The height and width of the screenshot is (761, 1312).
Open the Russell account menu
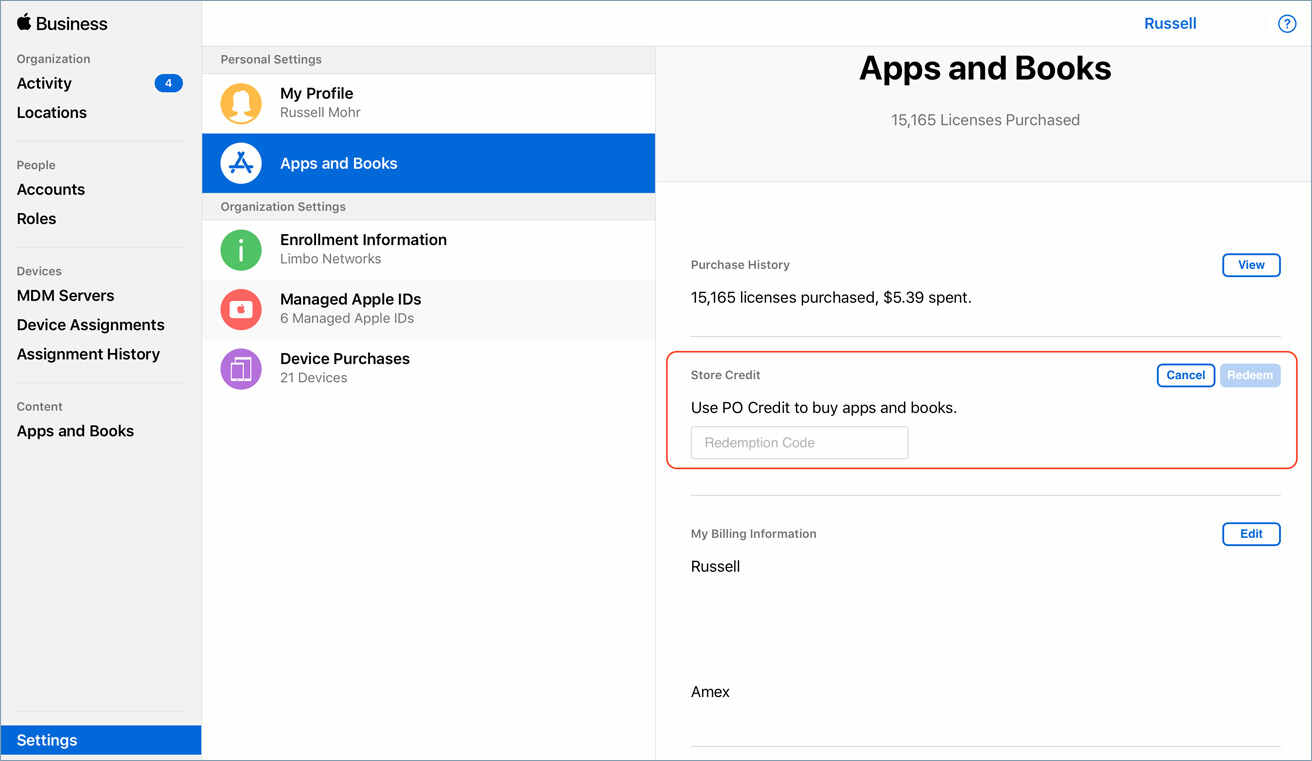point(1170,23)
